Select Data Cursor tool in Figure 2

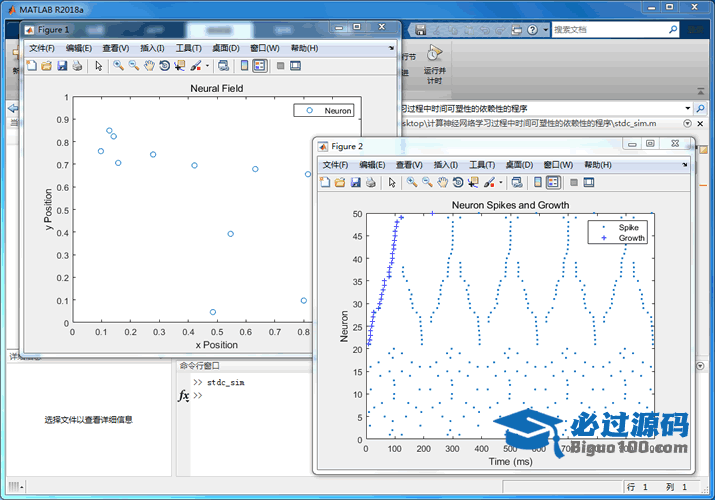coord(474,182)
